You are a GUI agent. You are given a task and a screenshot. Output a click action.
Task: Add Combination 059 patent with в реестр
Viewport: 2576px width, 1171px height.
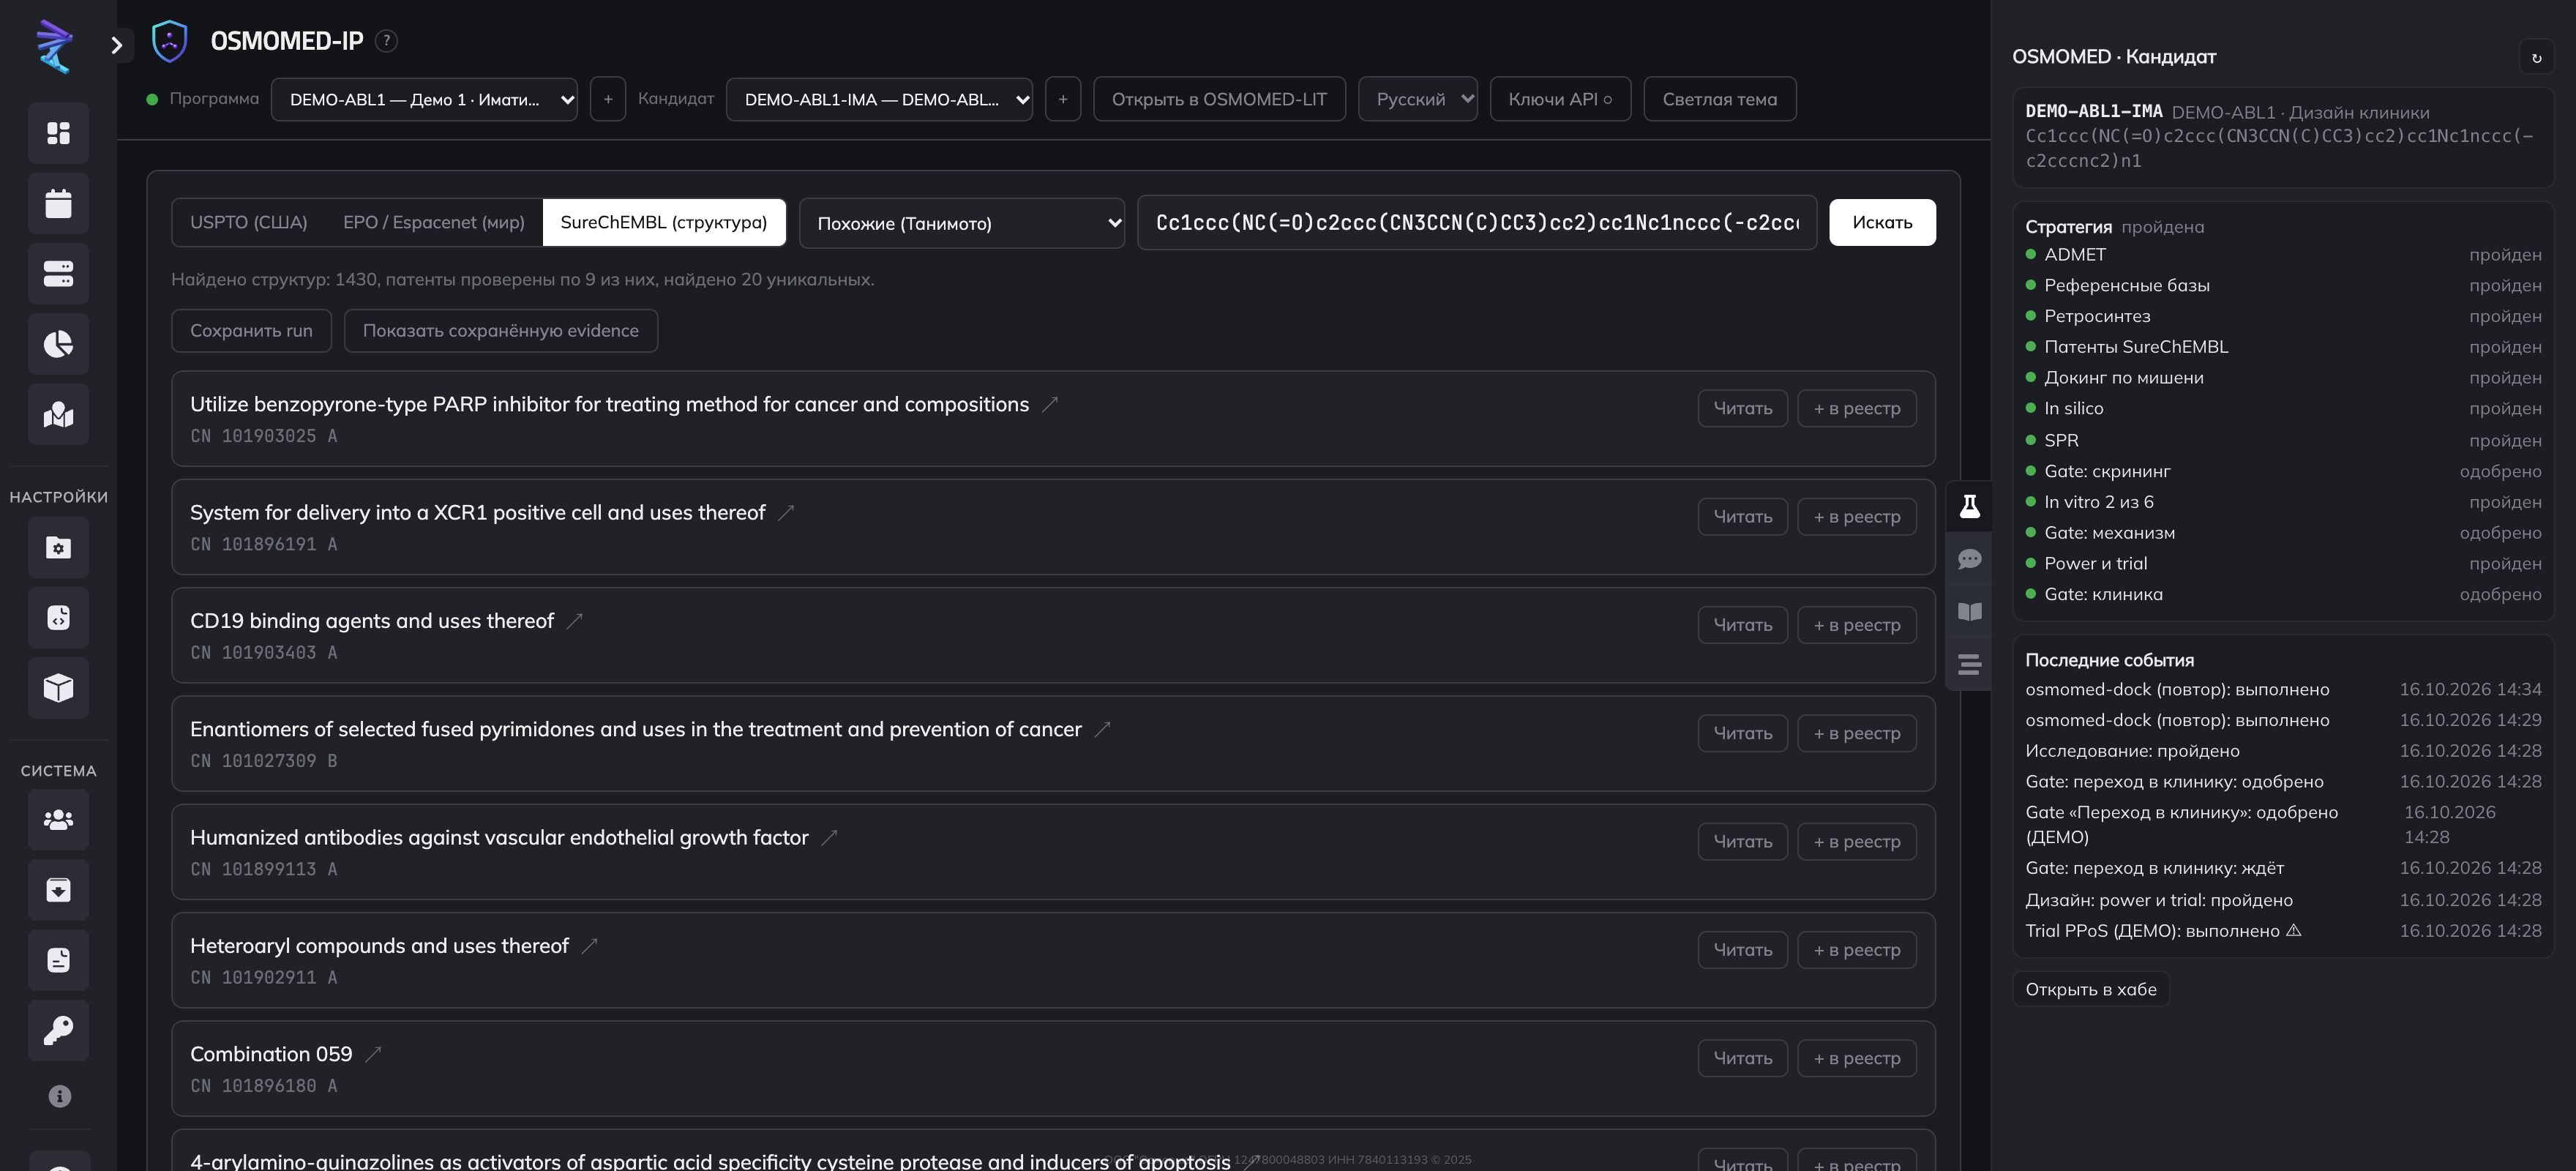point(1856,1058)
